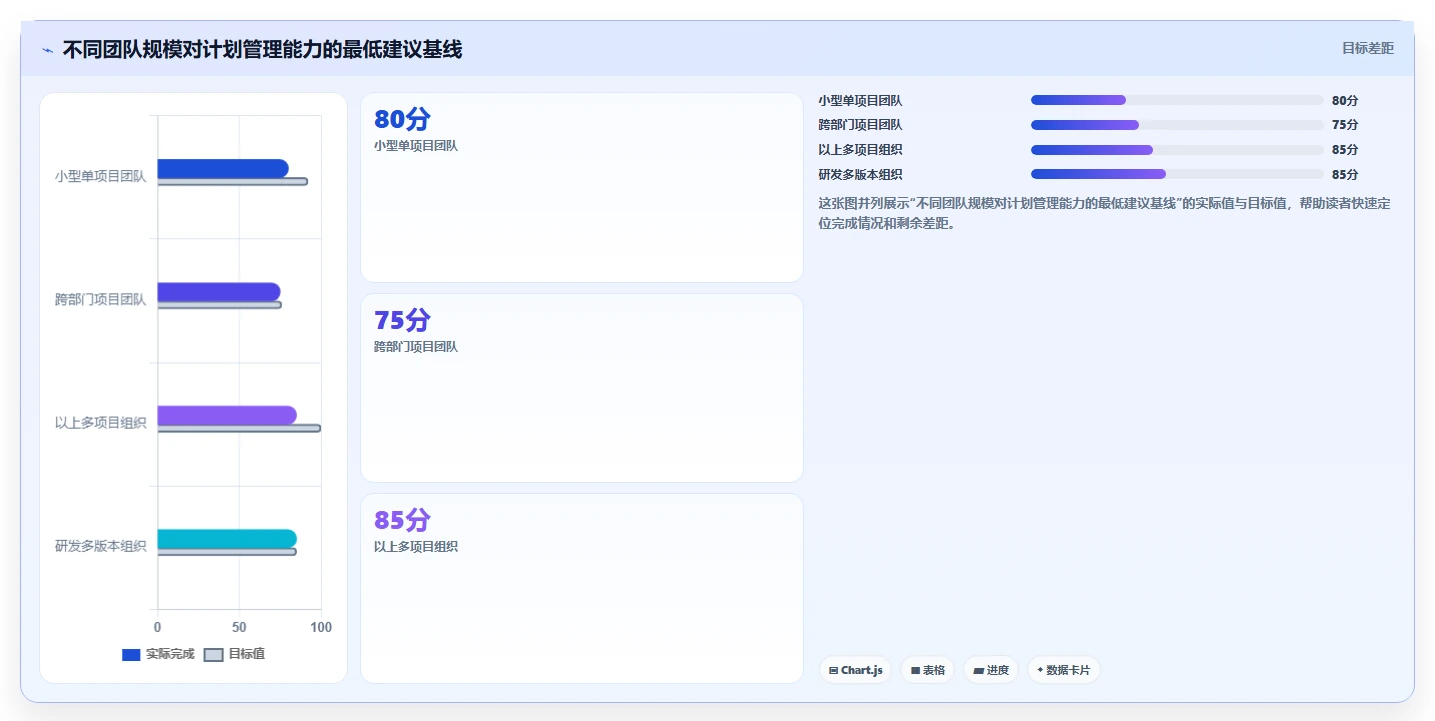
Task: Select the 表格 tag
Action: point(928,670)
